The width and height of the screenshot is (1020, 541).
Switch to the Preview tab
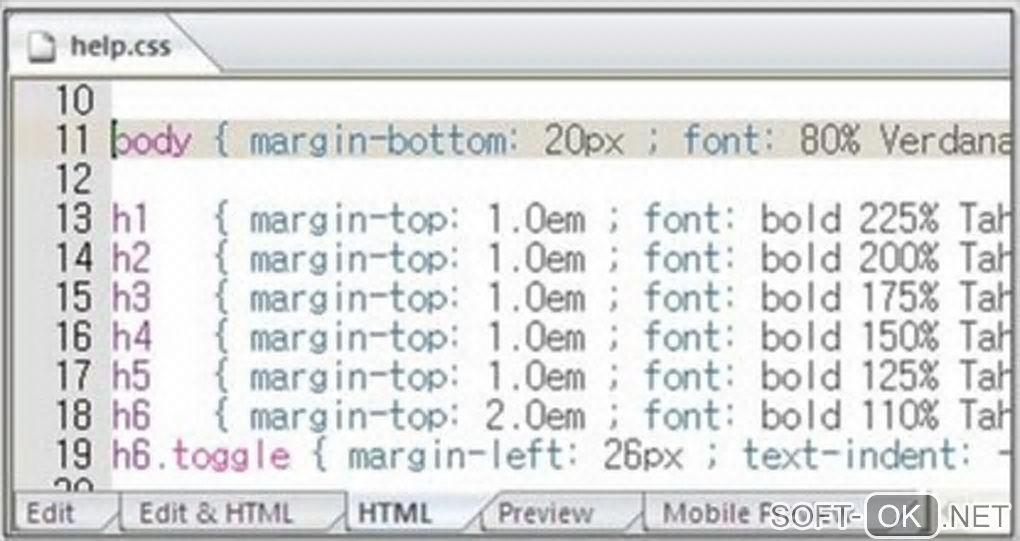[545, 513]
